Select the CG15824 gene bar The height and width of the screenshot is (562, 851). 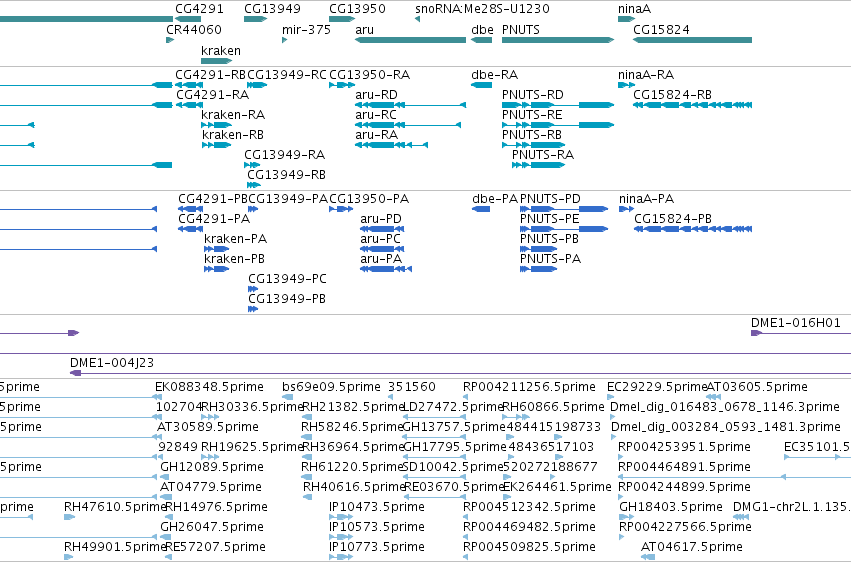(x=693, y=40)
